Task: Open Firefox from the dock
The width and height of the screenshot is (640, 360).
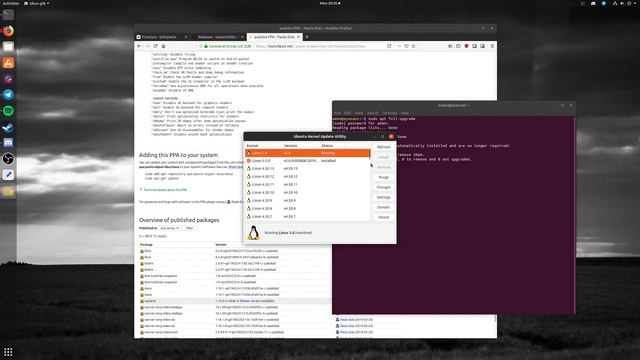Action: (x=8, y=31)
